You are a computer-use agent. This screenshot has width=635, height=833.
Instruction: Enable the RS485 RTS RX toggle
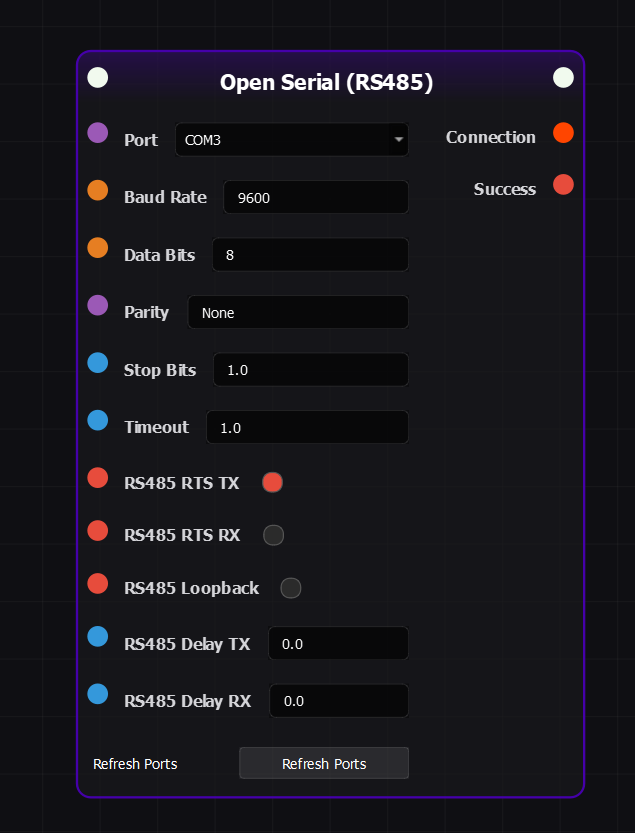(273, 535)
